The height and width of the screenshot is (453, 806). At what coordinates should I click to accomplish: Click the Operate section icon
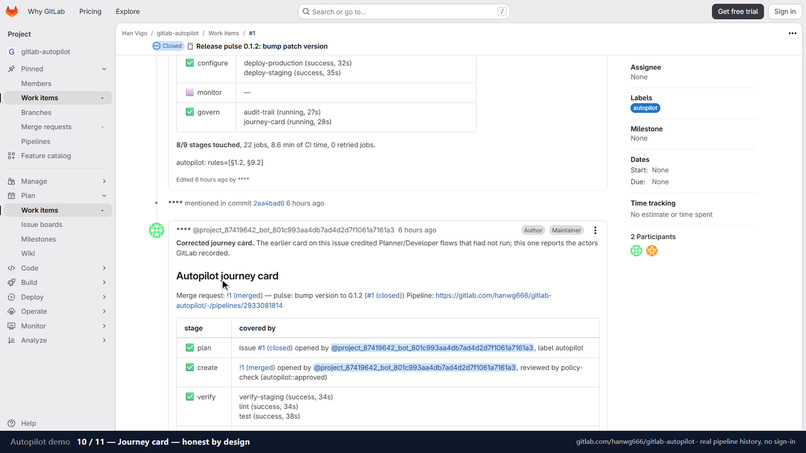(x=11, y=311)
